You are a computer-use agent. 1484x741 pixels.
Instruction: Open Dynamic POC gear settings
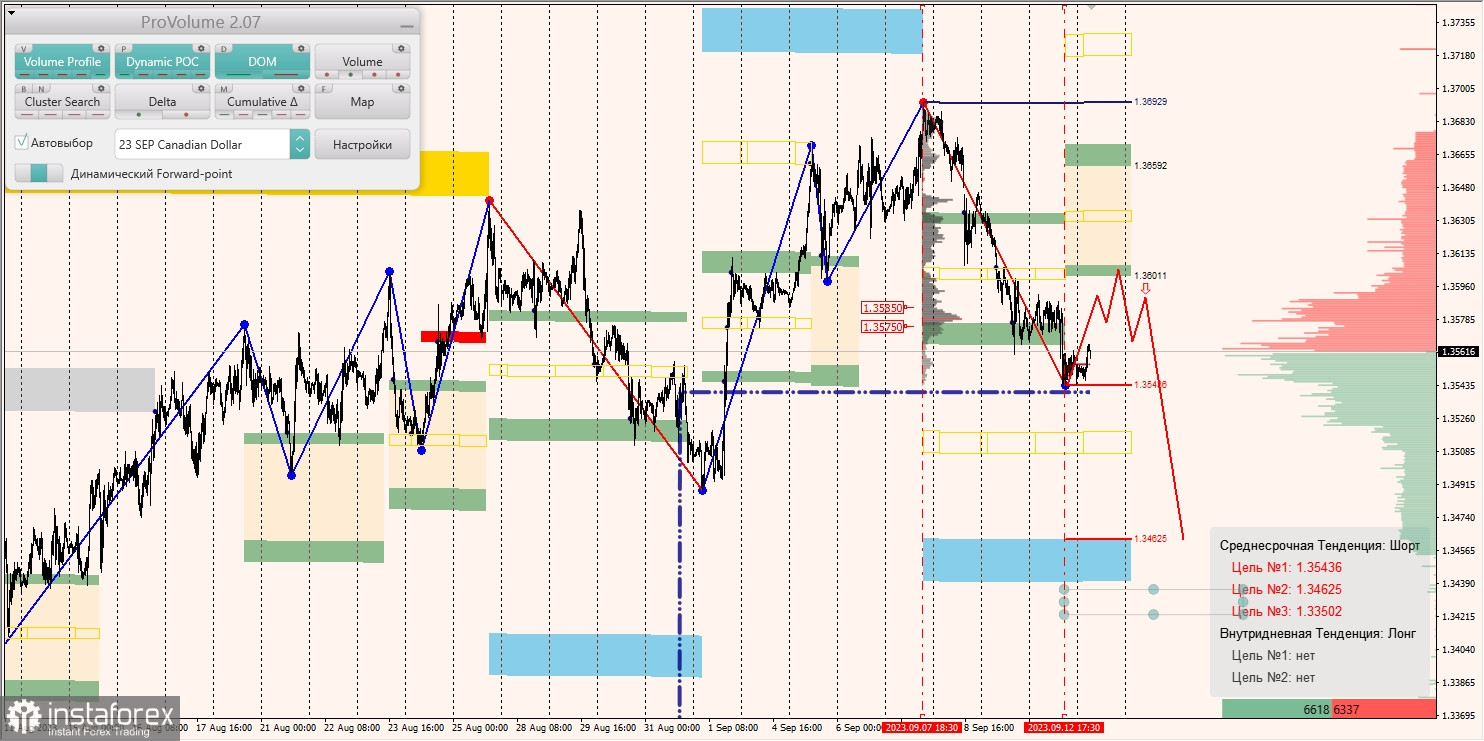tap(201, 48)
